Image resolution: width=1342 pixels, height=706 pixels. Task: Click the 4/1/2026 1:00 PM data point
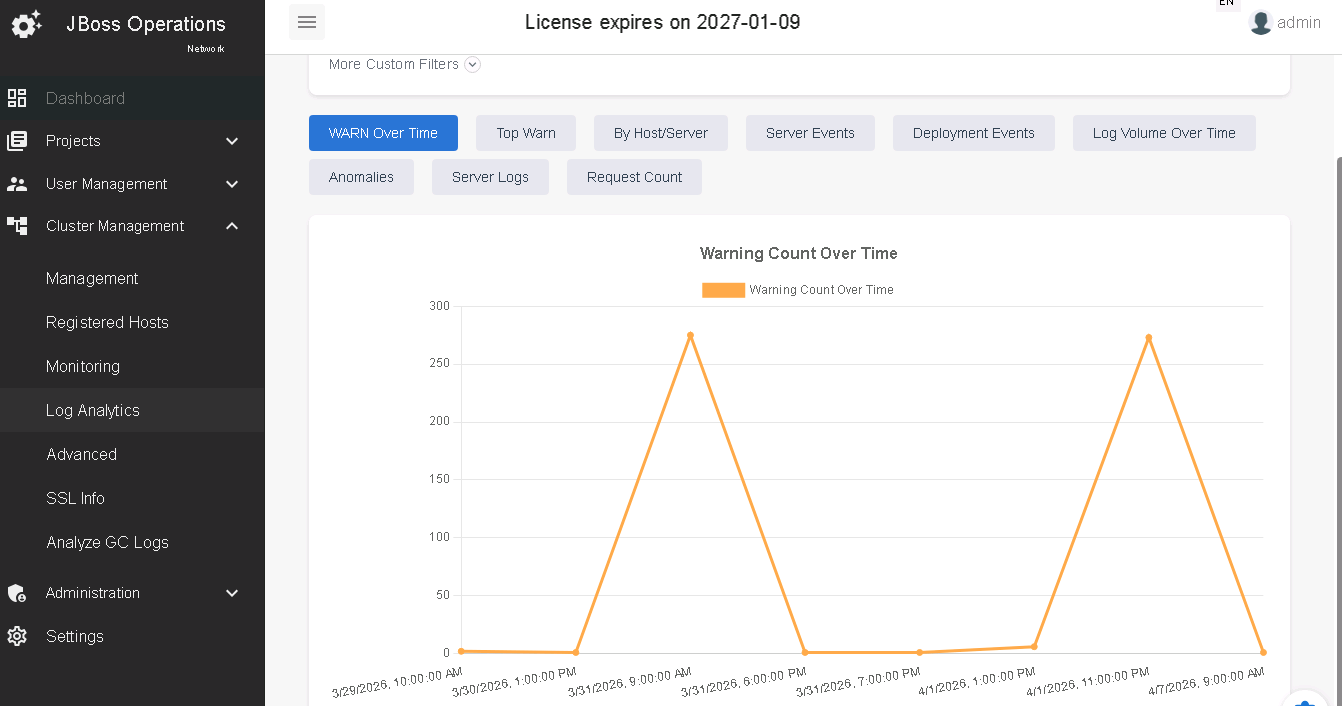click(1034, 647)
